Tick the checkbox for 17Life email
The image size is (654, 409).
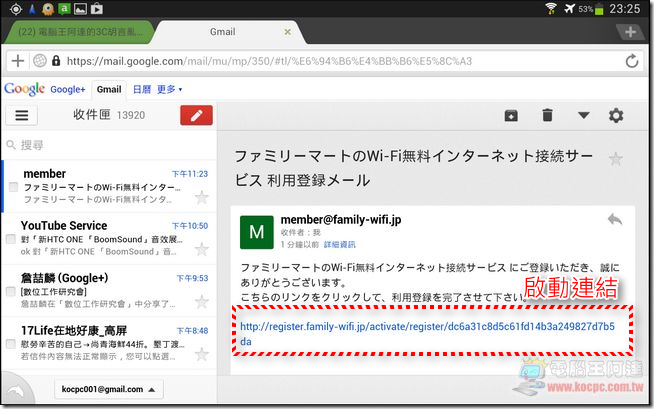point(11,344)
